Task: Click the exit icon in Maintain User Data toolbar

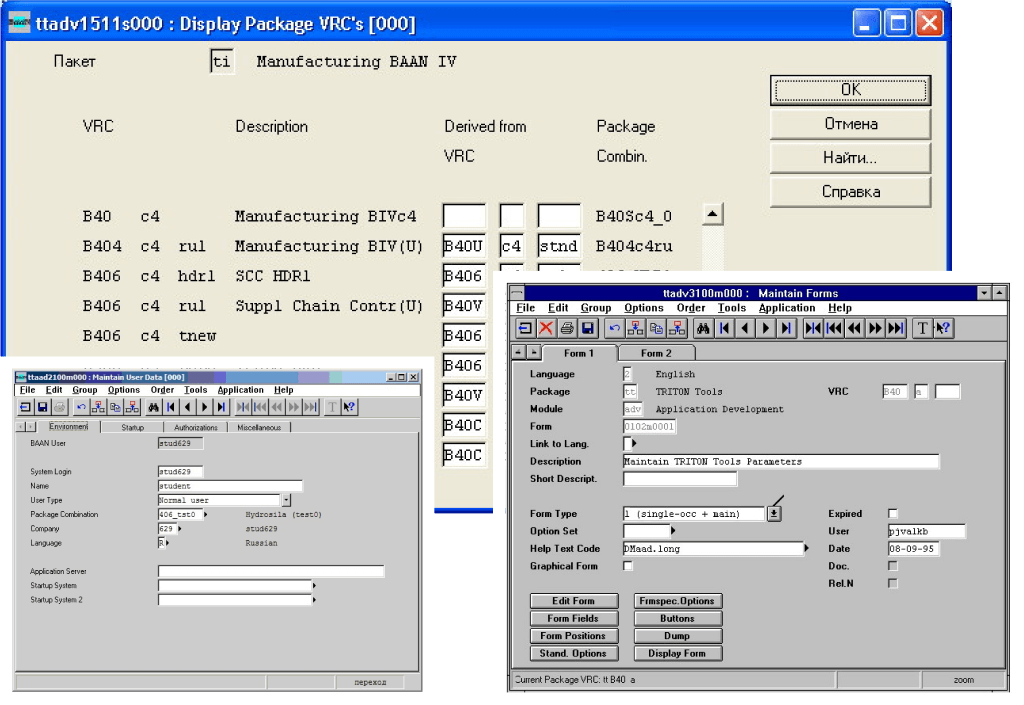Action: click(x=25, y=407)
